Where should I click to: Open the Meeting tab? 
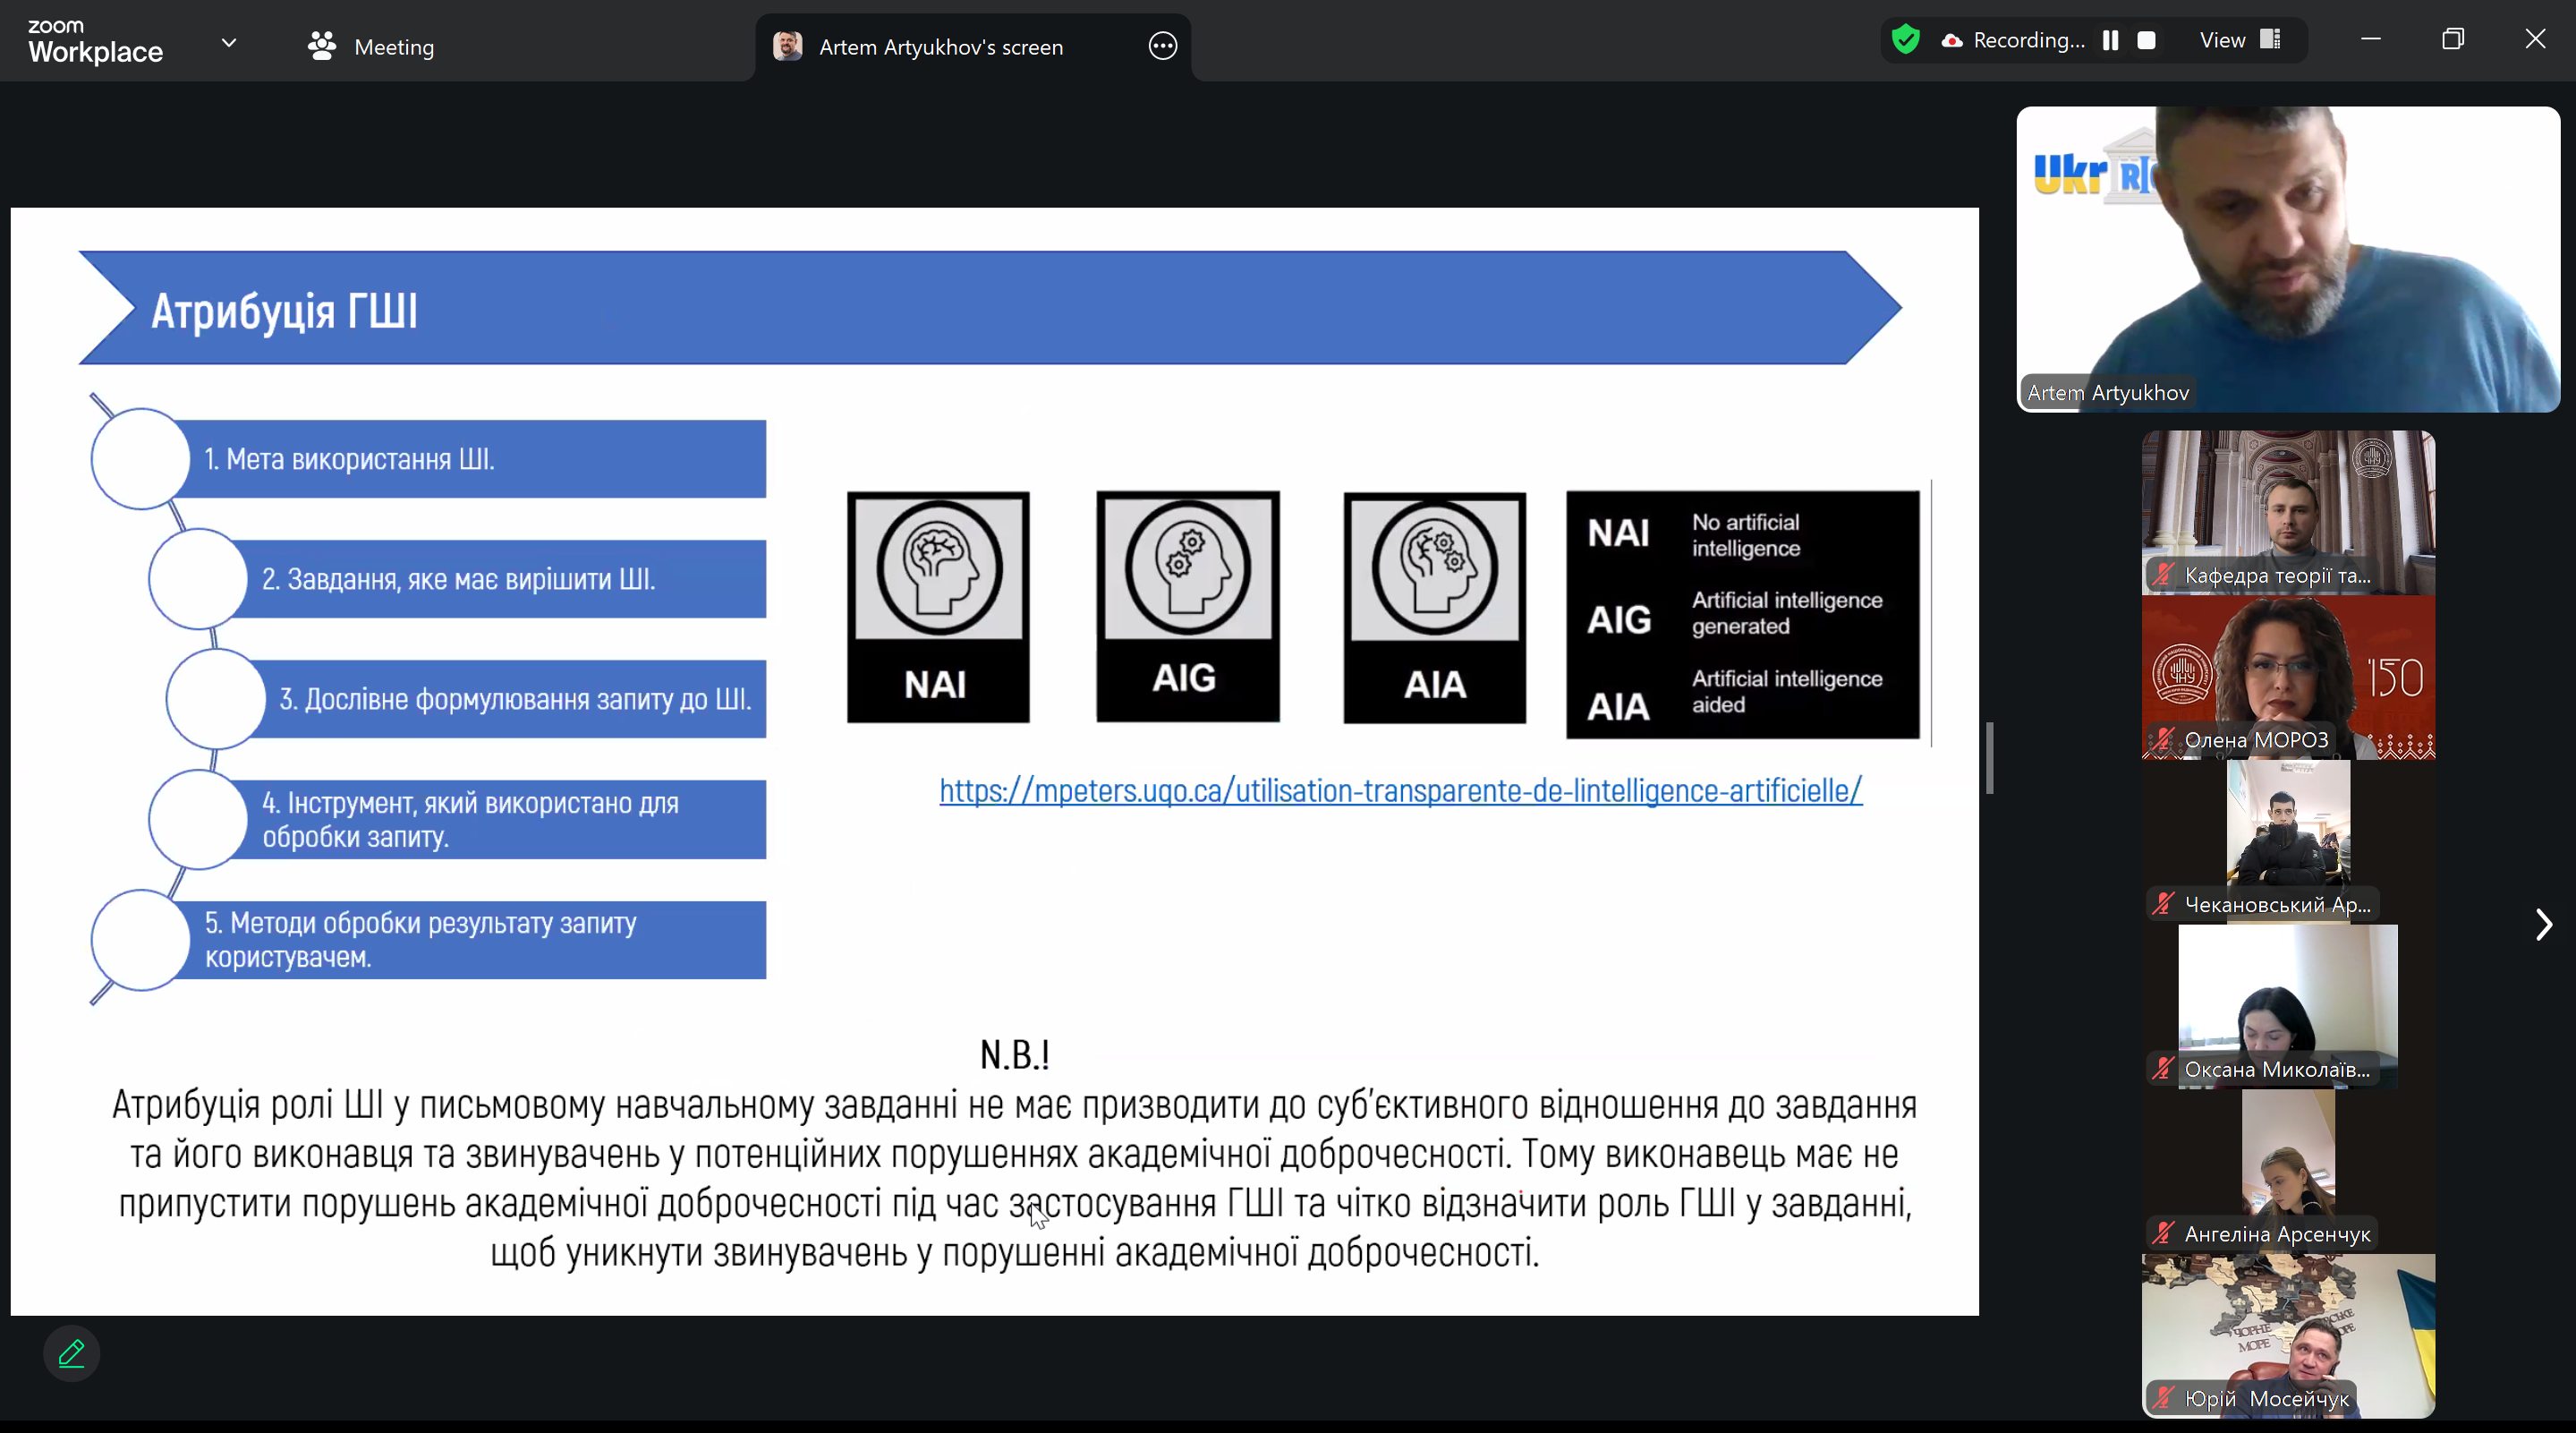pyautogui.click(x=371, y=46)
